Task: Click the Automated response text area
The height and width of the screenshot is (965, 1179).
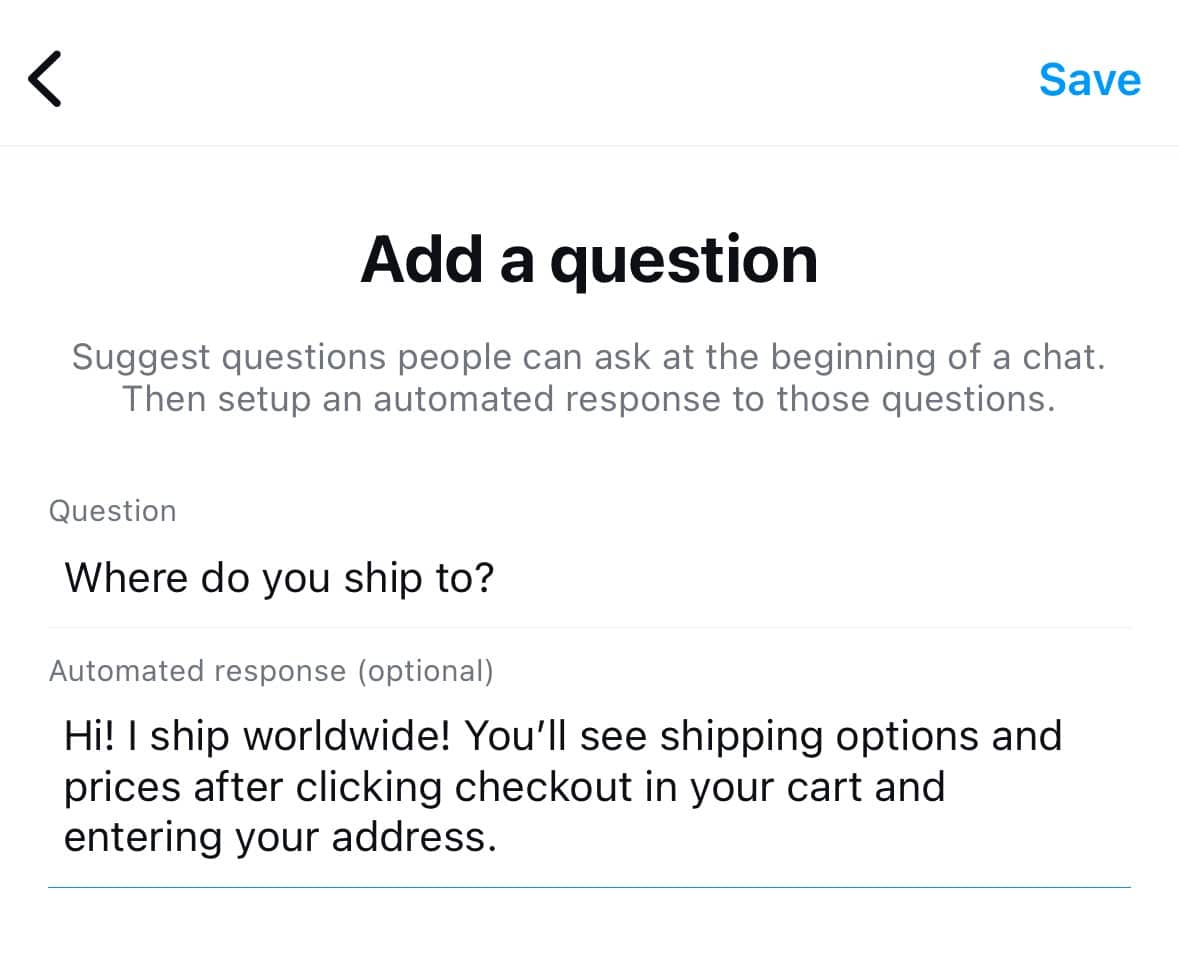Action: pyautogui.click(x=500, y=786)
